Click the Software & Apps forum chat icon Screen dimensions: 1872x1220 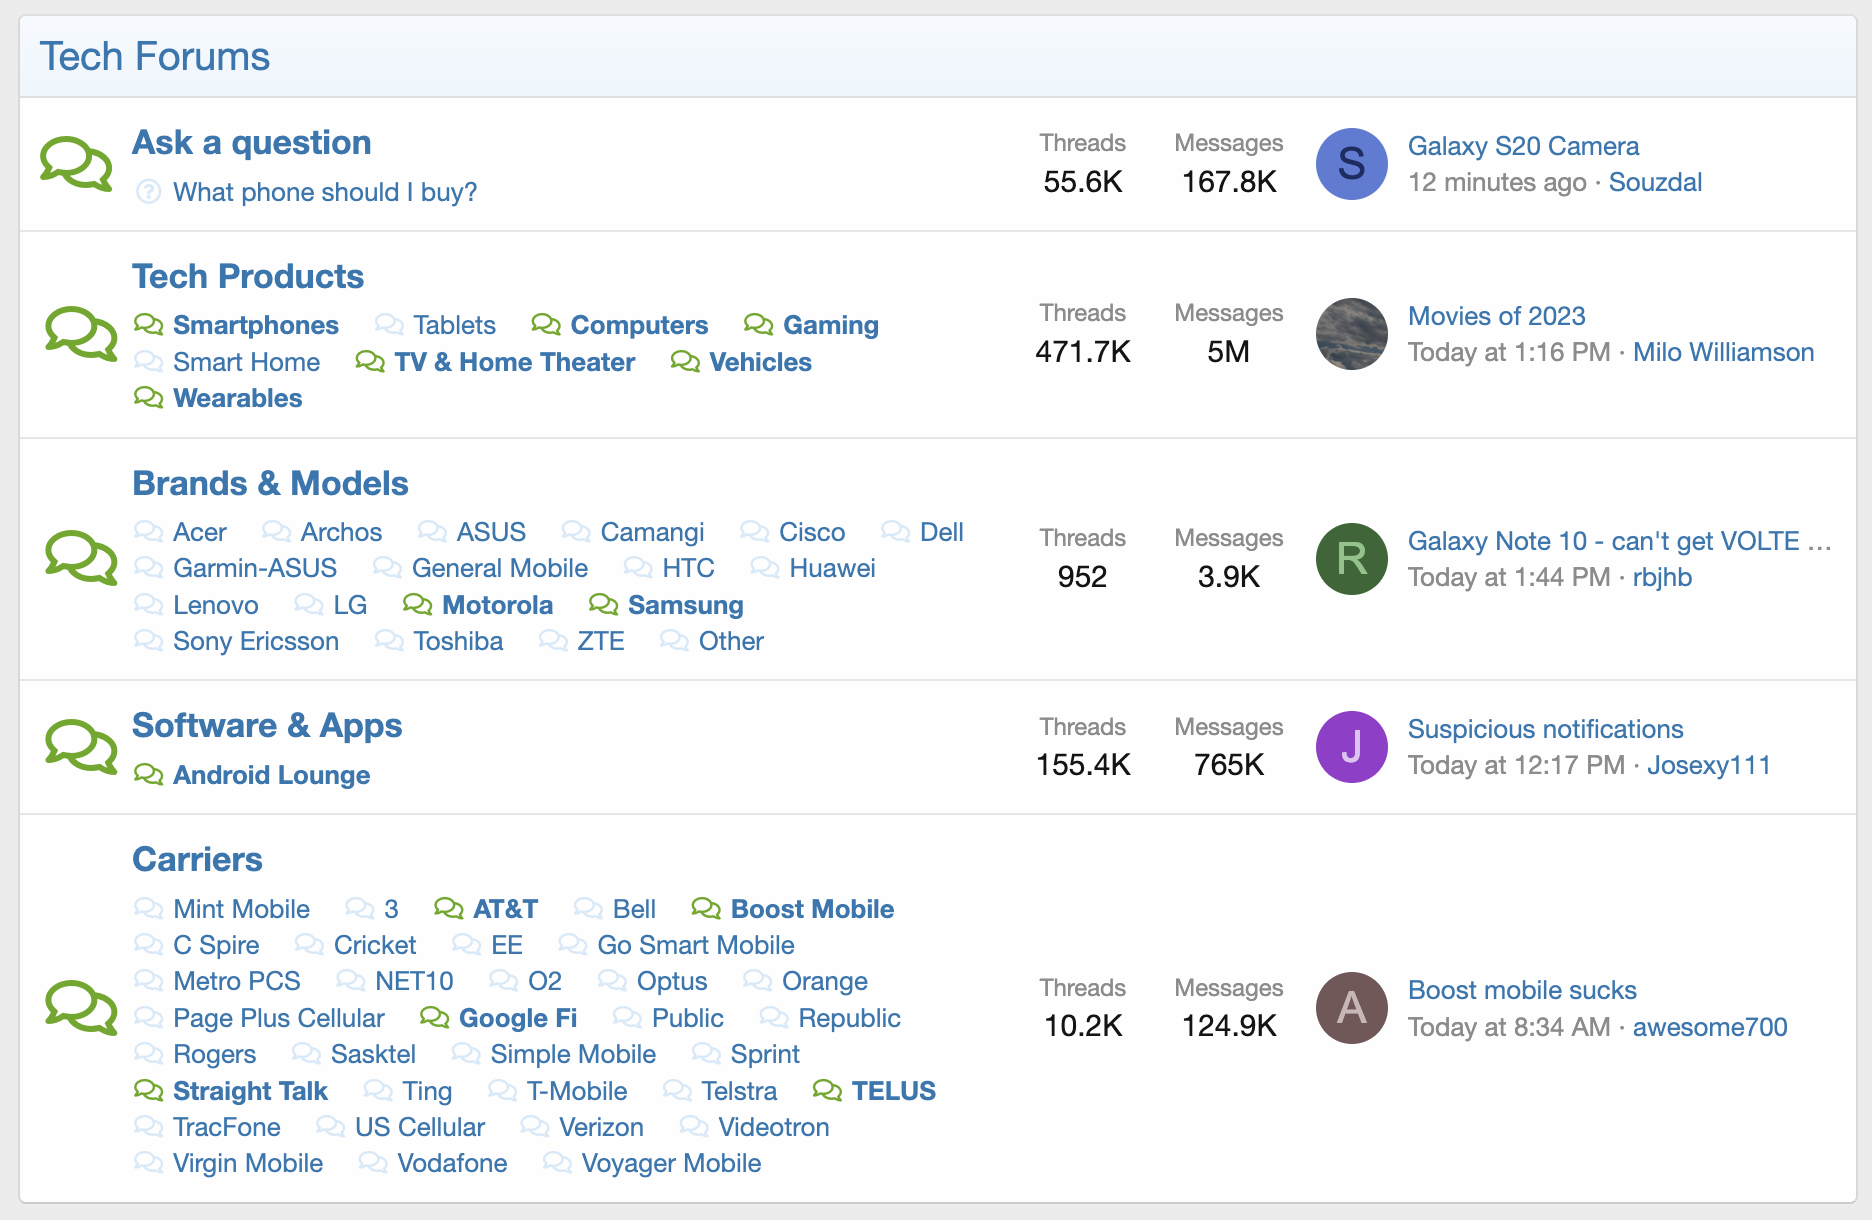coord(81,746)
